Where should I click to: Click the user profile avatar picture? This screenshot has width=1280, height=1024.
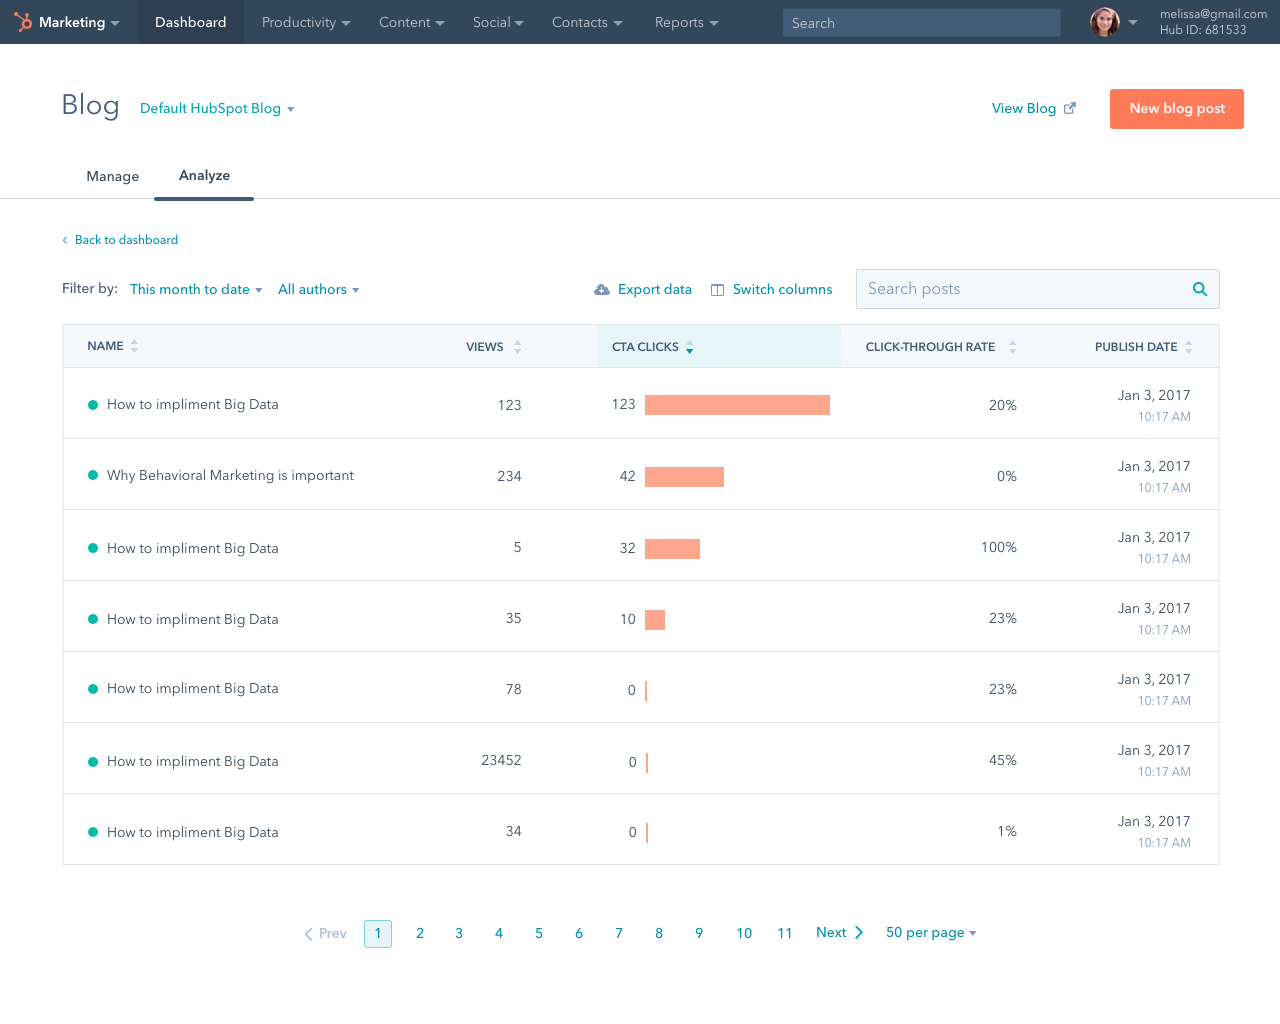click(x=1104, y=22)
